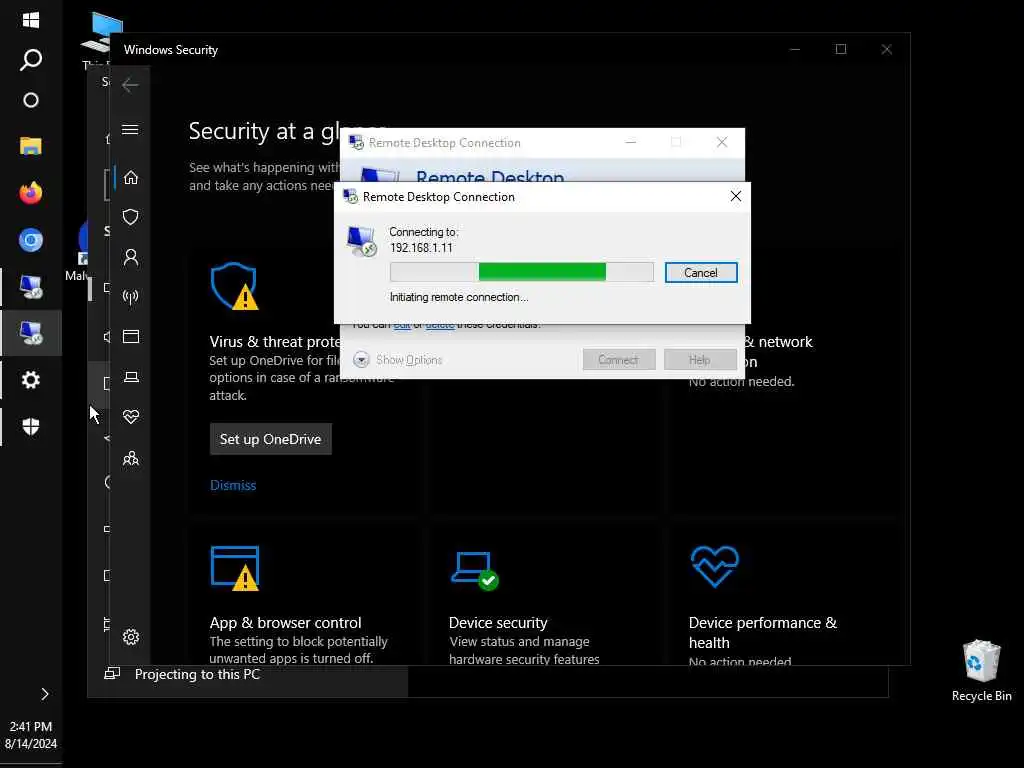This screenshot has width=1024, height=768.
Task: Open the Recycle Bin desktop icon
Action: point(981,671)
